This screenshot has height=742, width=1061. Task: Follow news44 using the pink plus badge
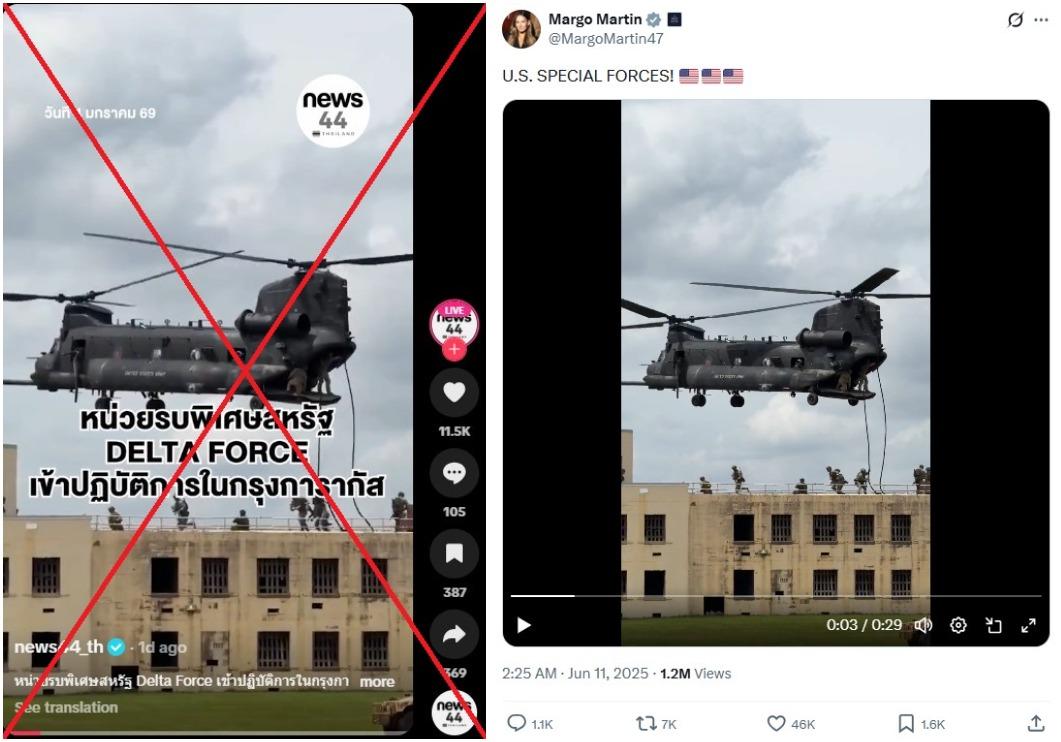point(454,350)
